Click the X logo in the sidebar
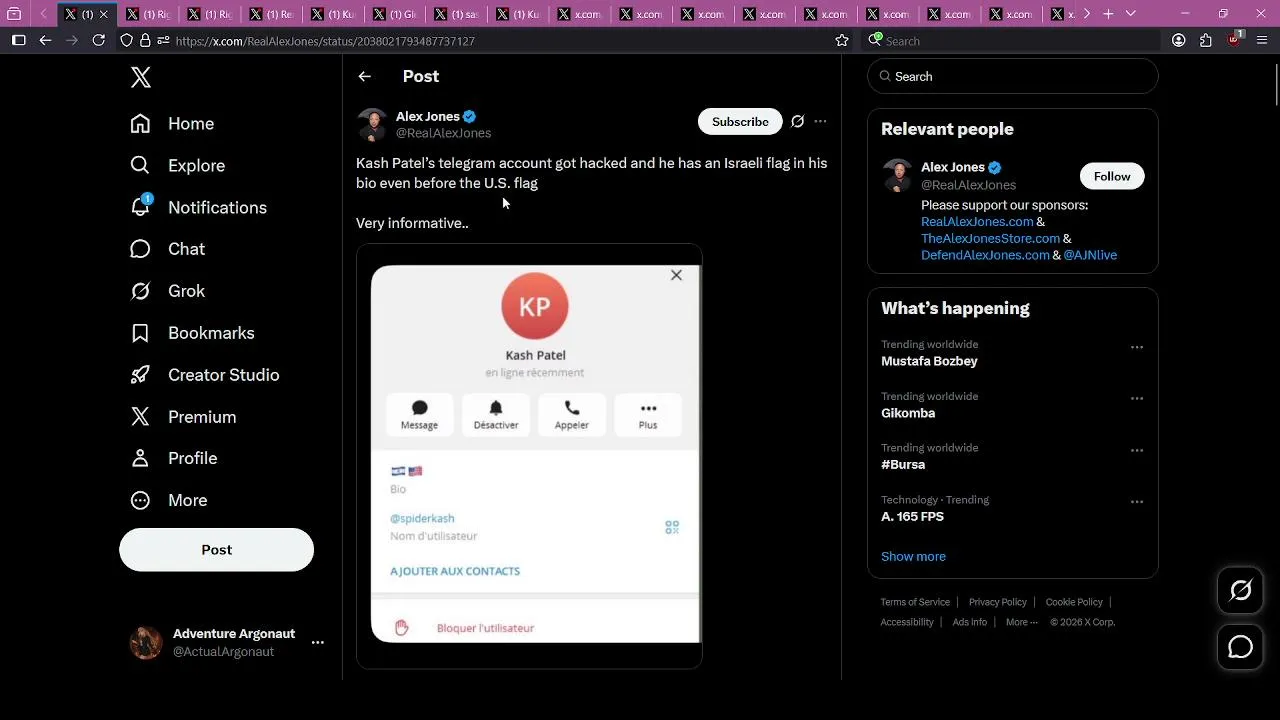This screenshot has width=1280, height=720. (141, 78)
